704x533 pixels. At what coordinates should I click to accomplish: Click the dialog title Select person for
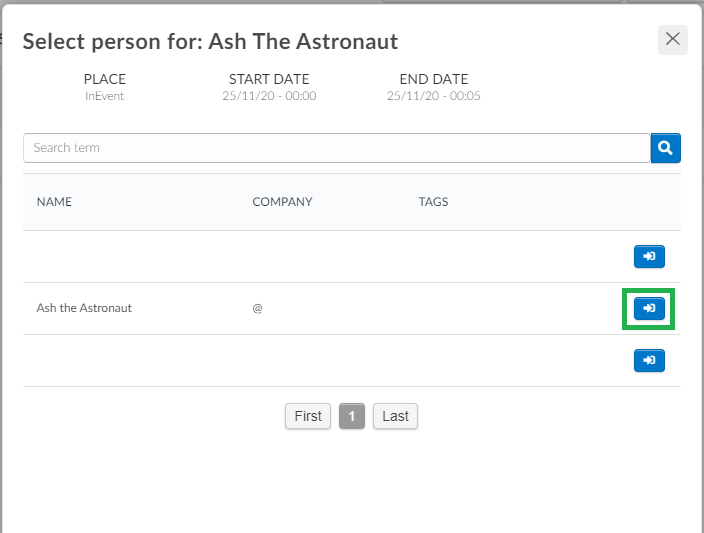[211, 41]
